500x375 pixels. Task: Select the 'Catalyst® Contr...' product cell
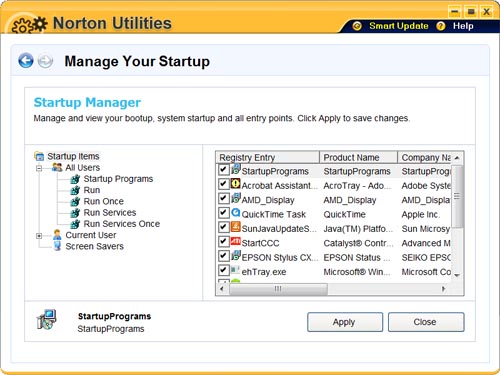pyautogui.click(x=358, y=243)
